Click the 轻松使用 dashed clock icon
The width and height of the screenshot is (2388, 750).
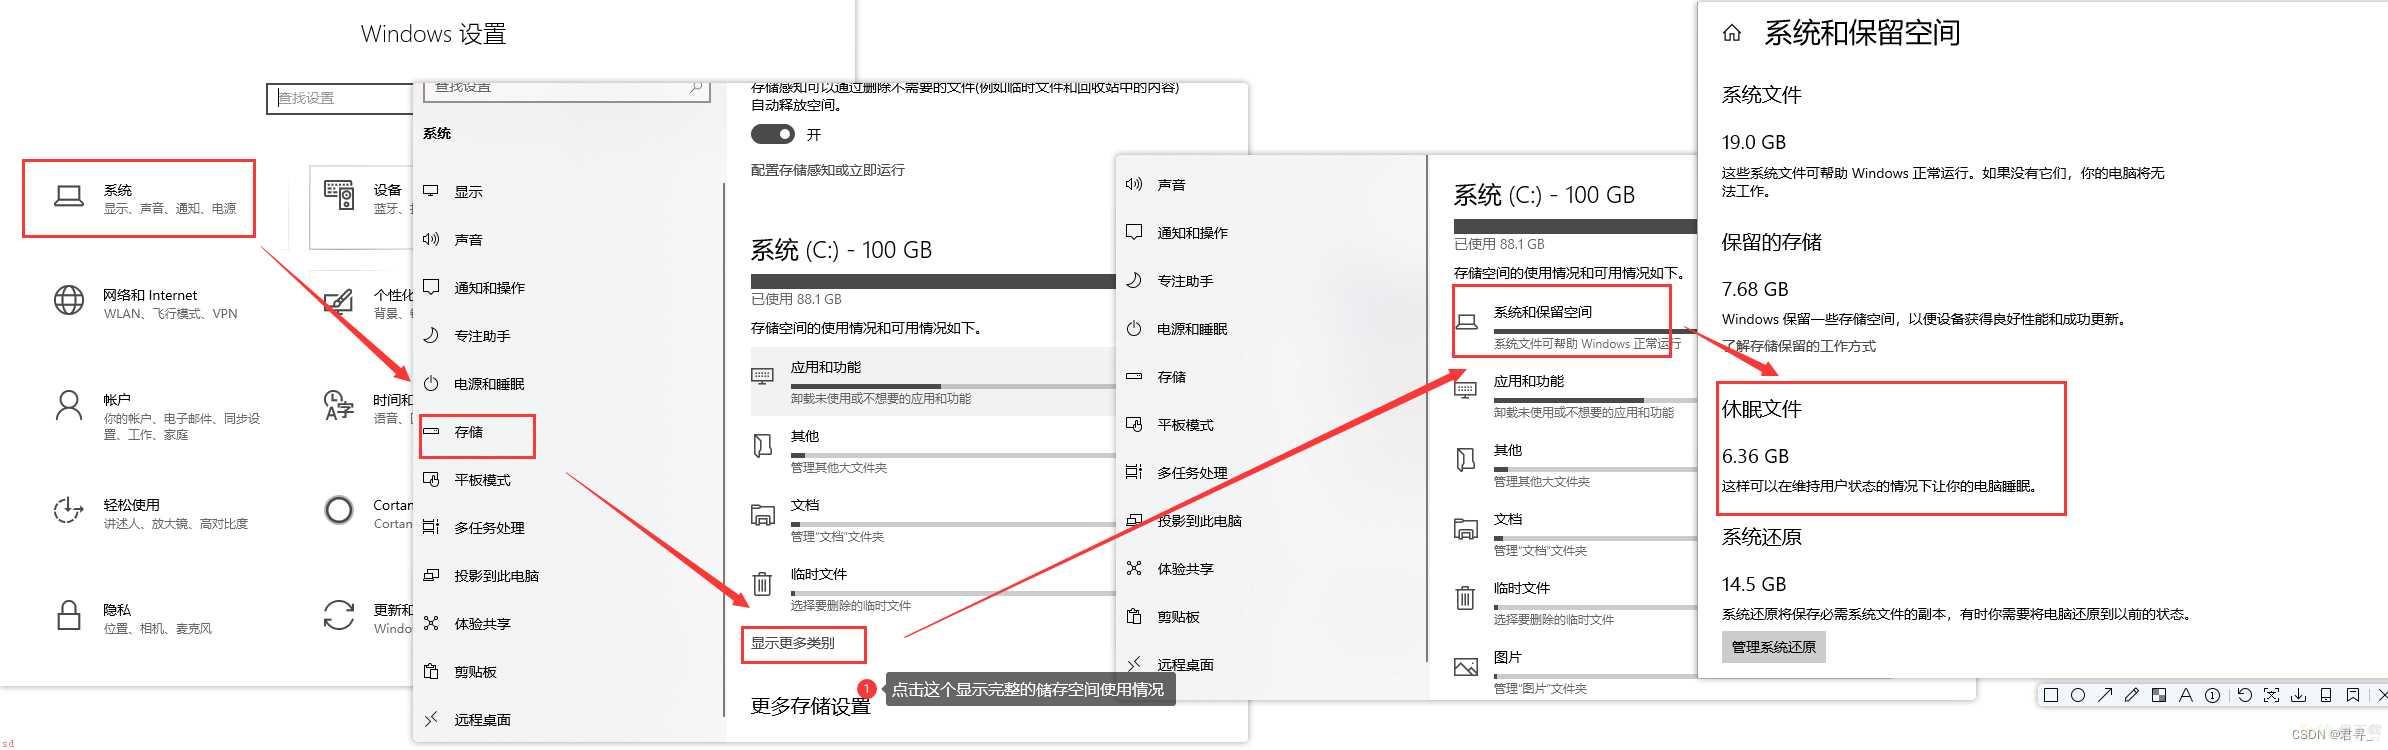68,510
